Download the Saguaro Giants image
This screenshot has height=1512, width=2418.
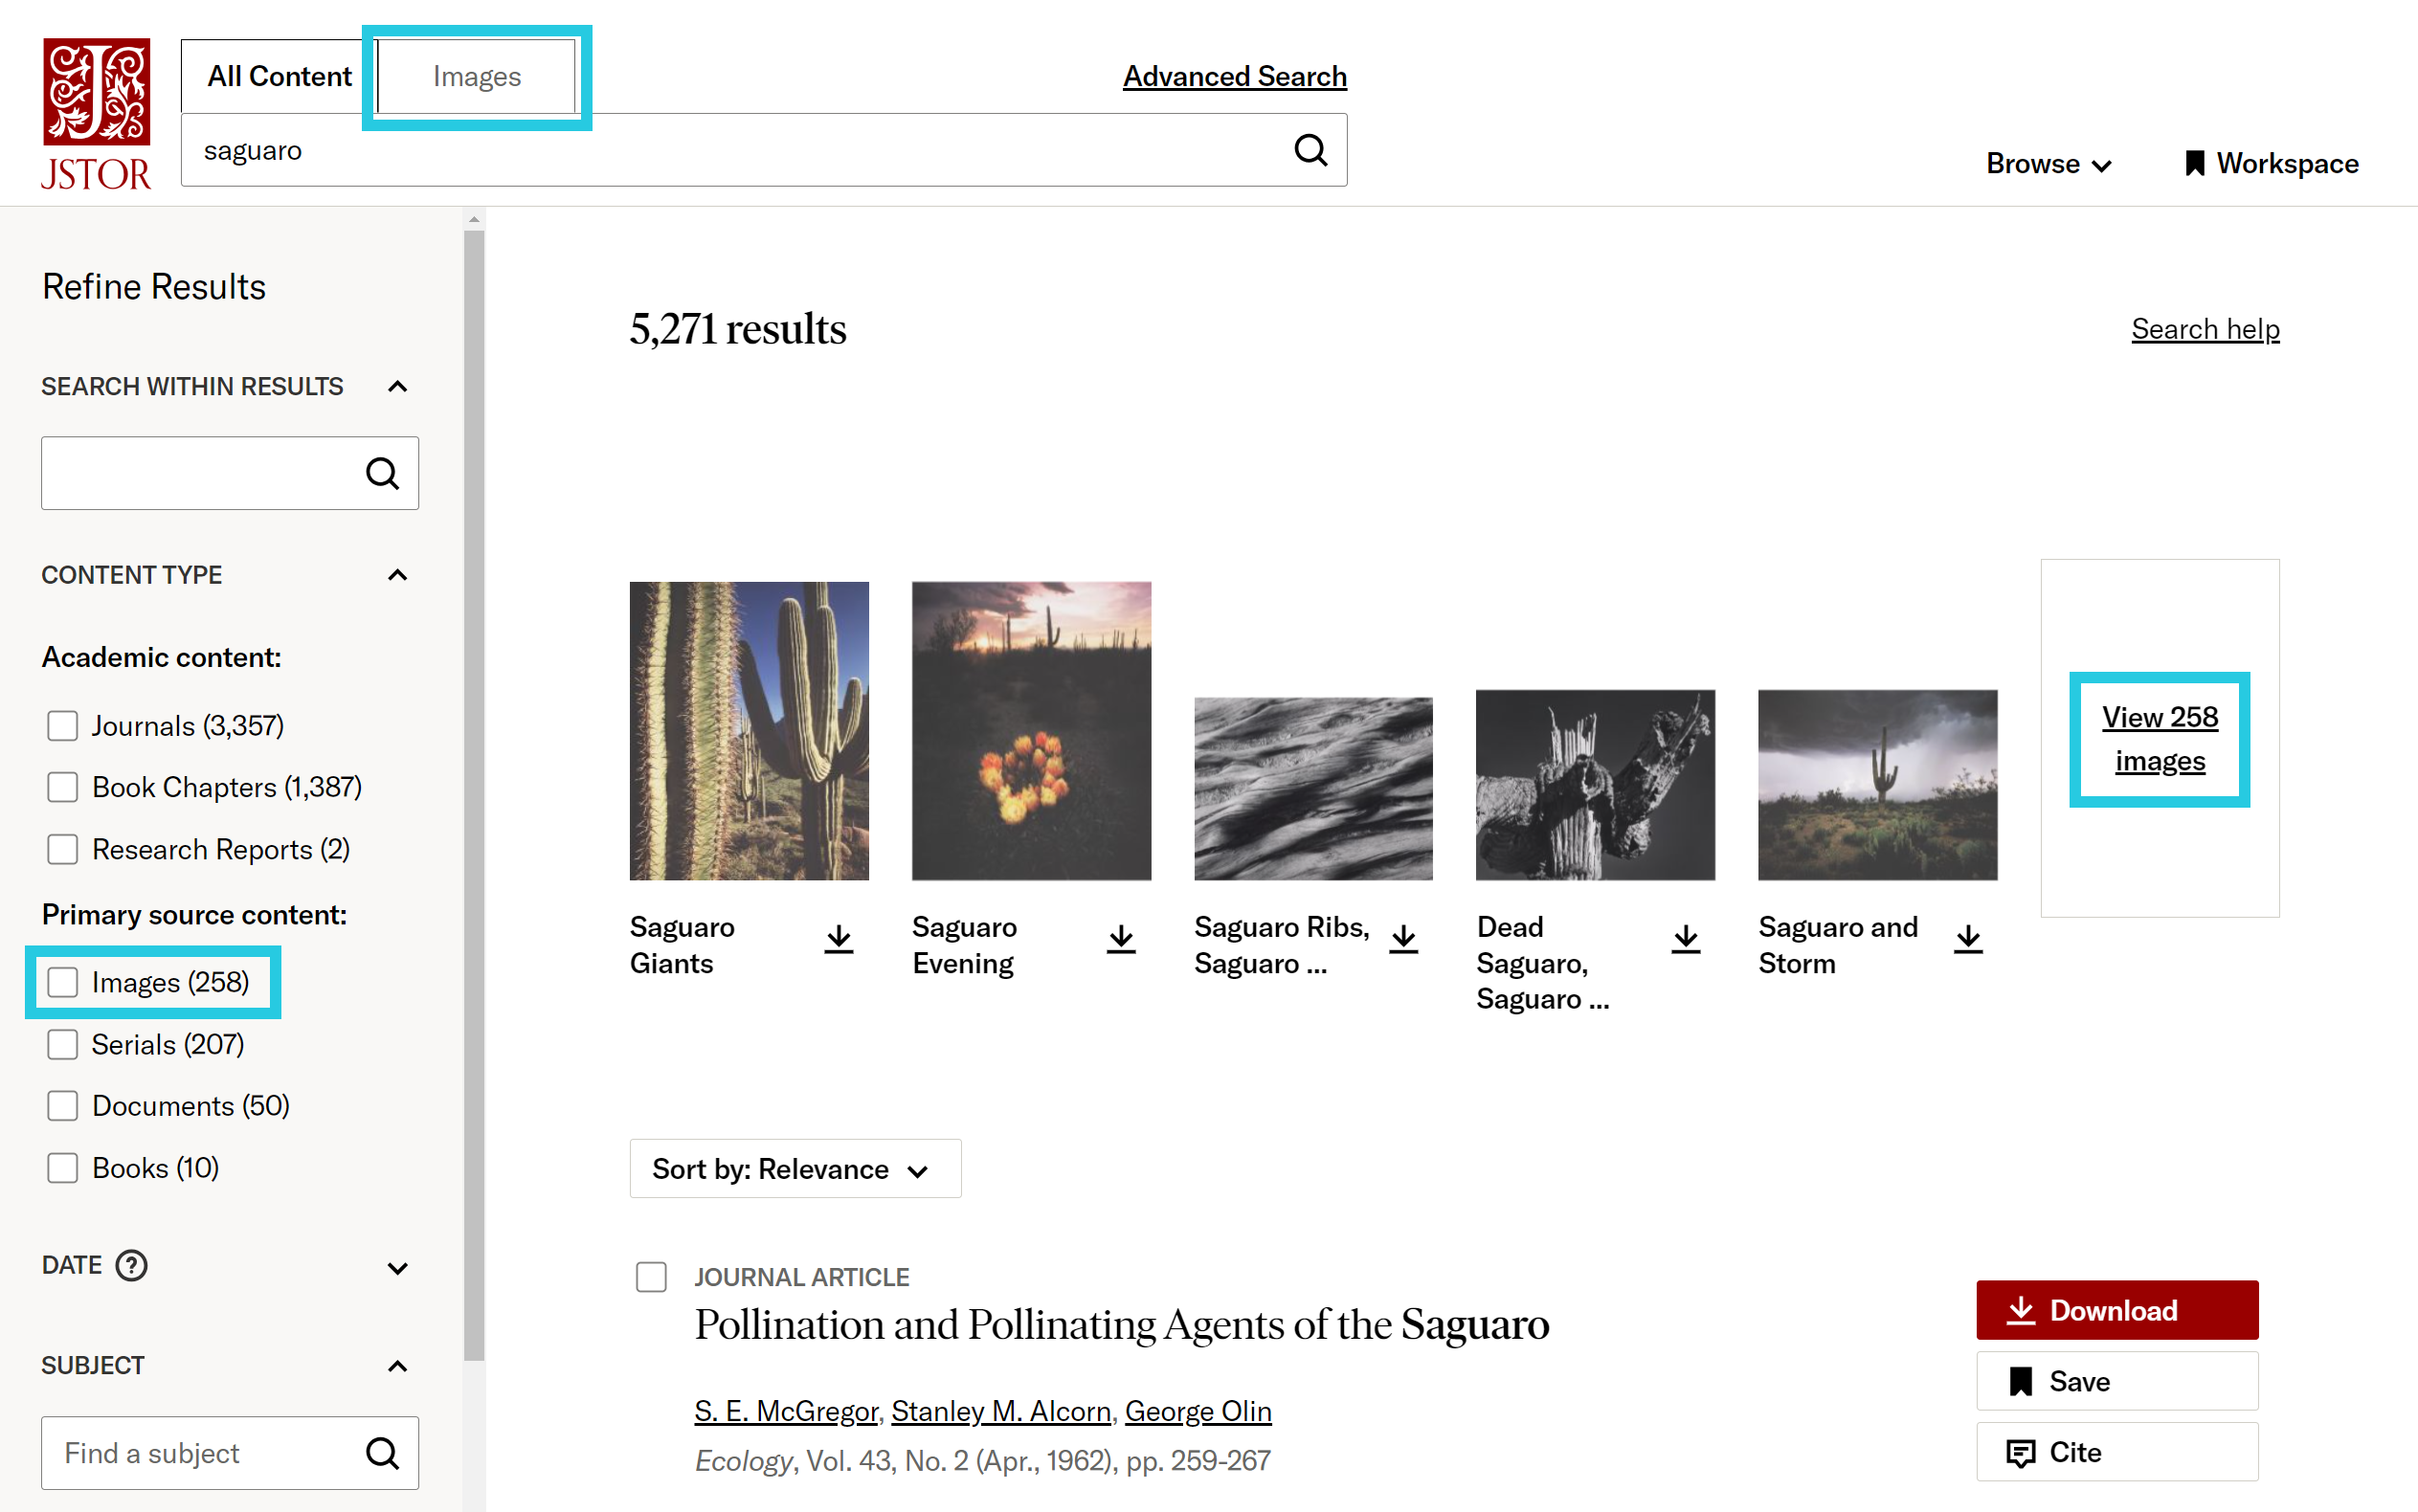839,939
